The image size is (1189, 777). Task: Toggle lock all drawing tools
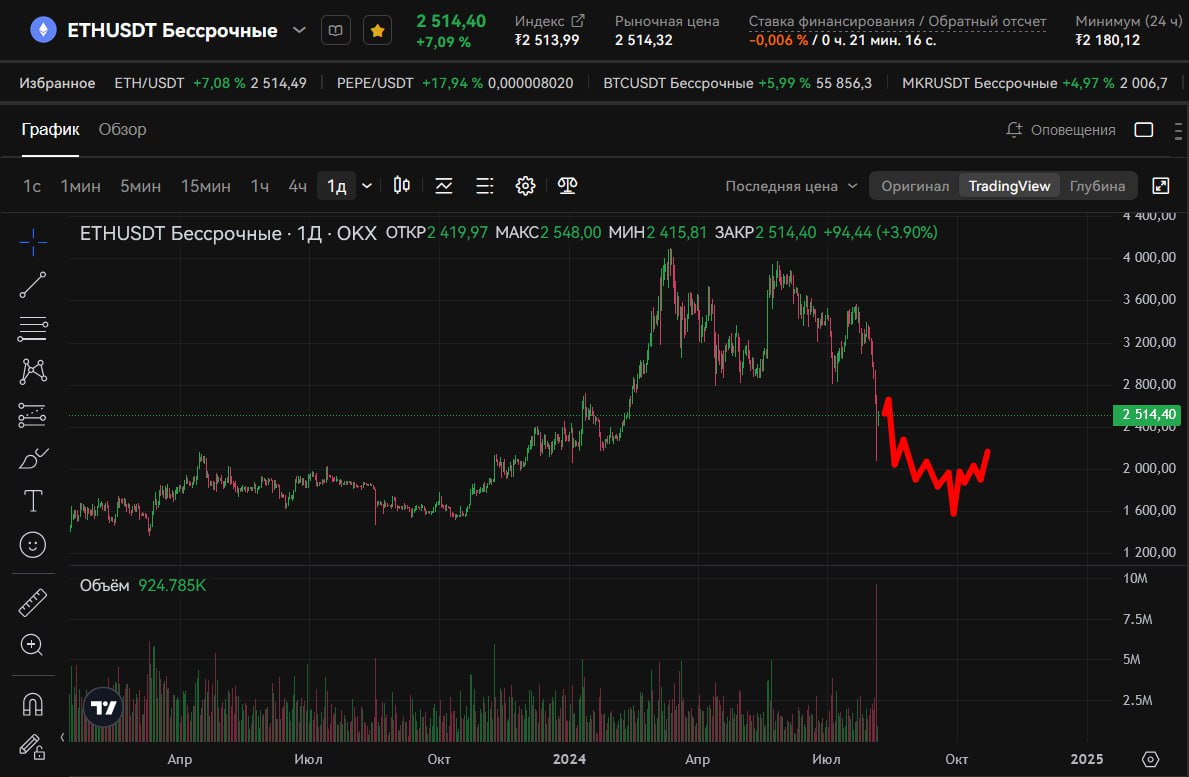coord(33,747)
